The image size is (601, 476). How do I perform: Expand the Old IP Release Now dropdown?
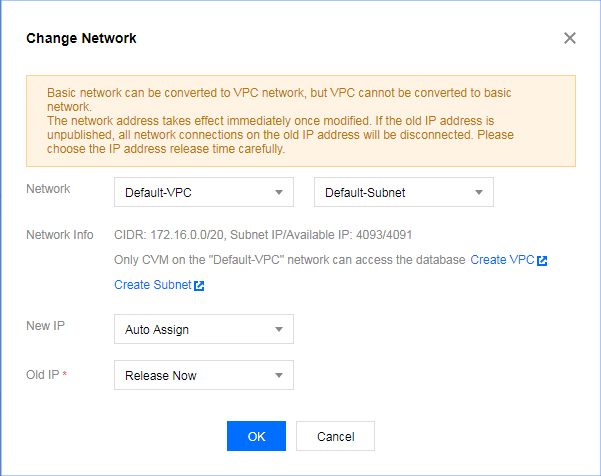(204, 376)
